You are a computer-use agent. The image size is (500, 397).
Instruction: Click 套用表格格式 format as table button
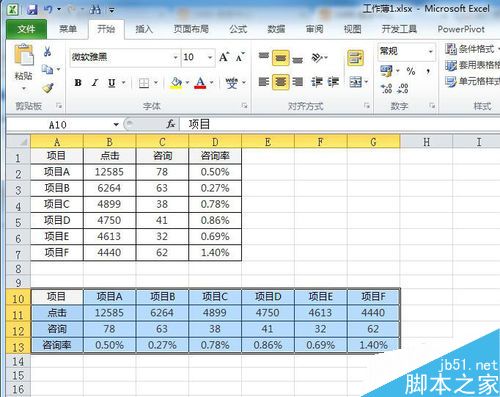pyautogui.click(x=473, y=65)
